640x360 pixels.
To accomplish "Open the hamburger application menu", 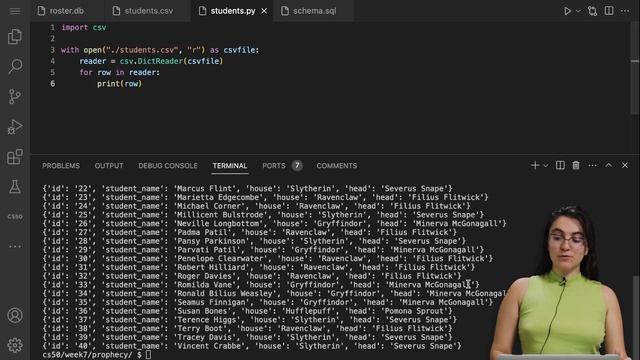I will pyautogui.click(x=15, y=11).
